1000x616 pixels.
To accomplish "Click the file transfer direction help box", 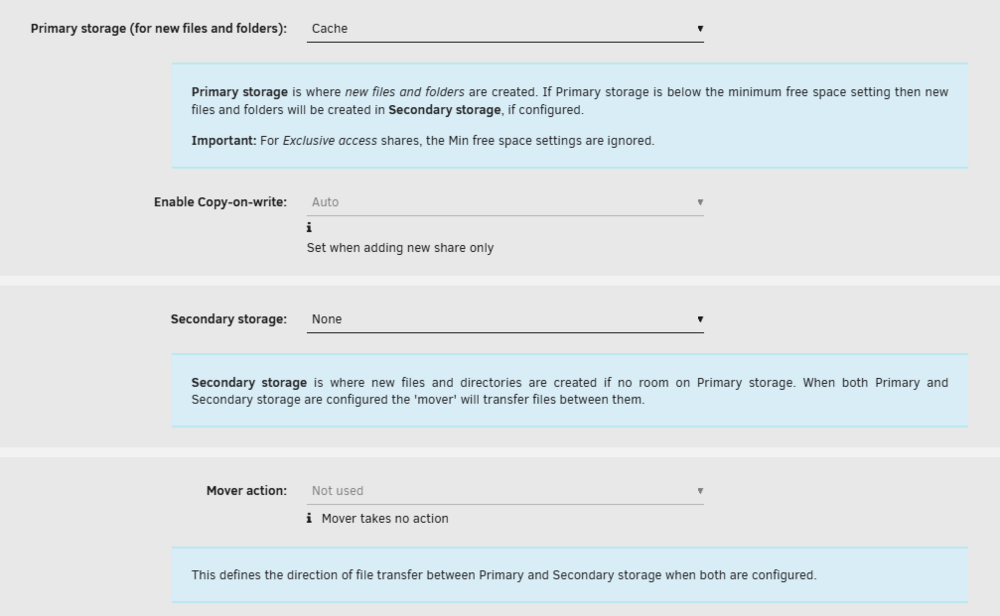I will tap(570, 575).
